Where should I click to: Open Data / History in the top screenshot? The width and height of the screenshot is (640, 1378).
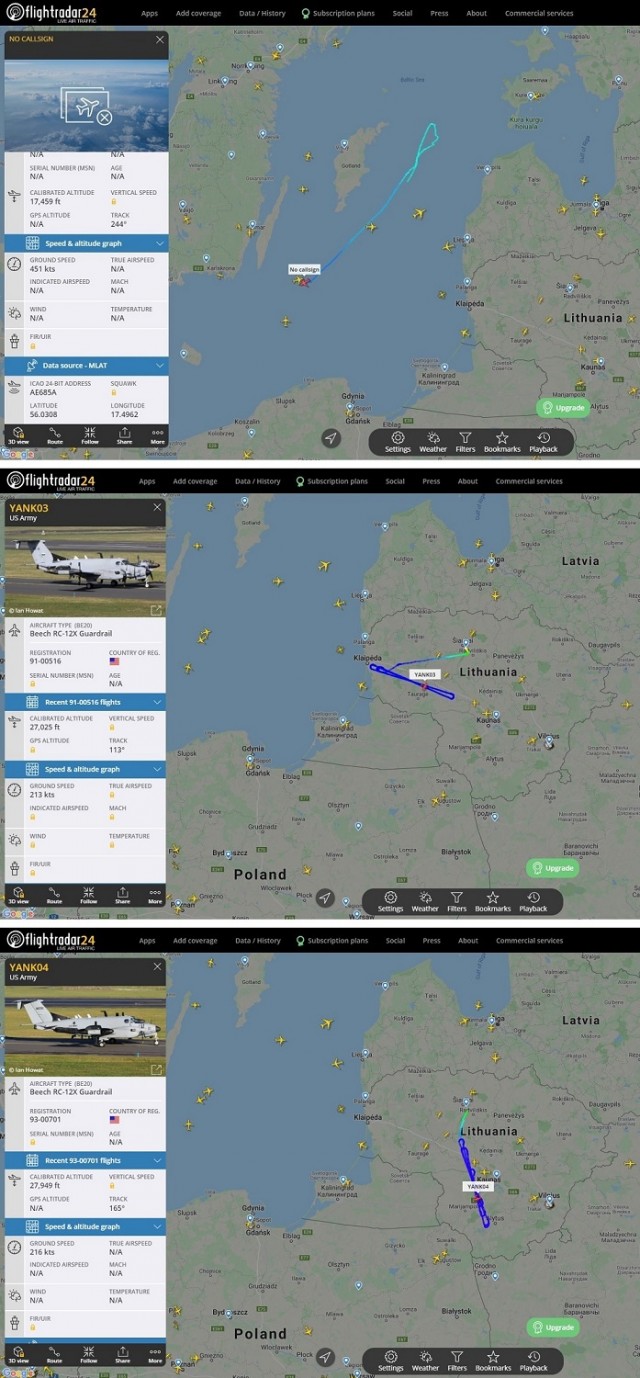click(262, 13)
